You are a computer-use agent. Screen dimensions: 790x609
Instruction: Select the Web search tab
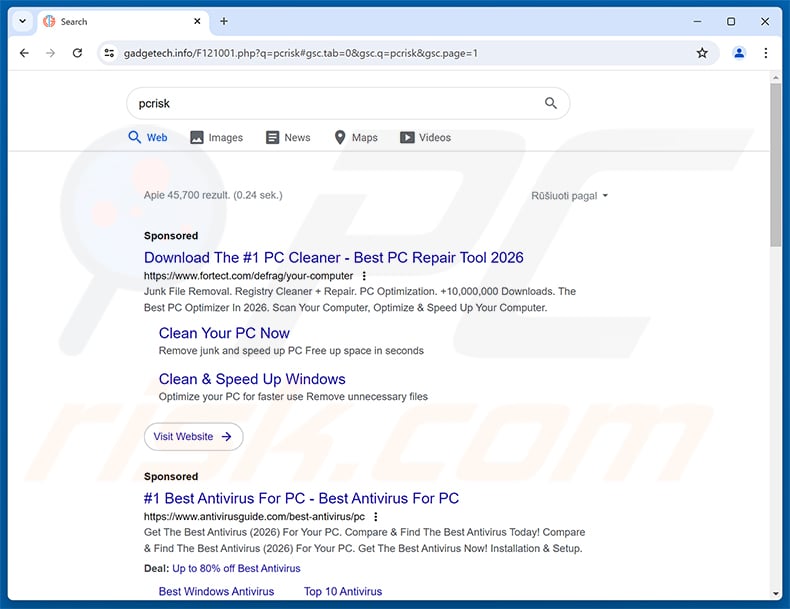[148, 137]
